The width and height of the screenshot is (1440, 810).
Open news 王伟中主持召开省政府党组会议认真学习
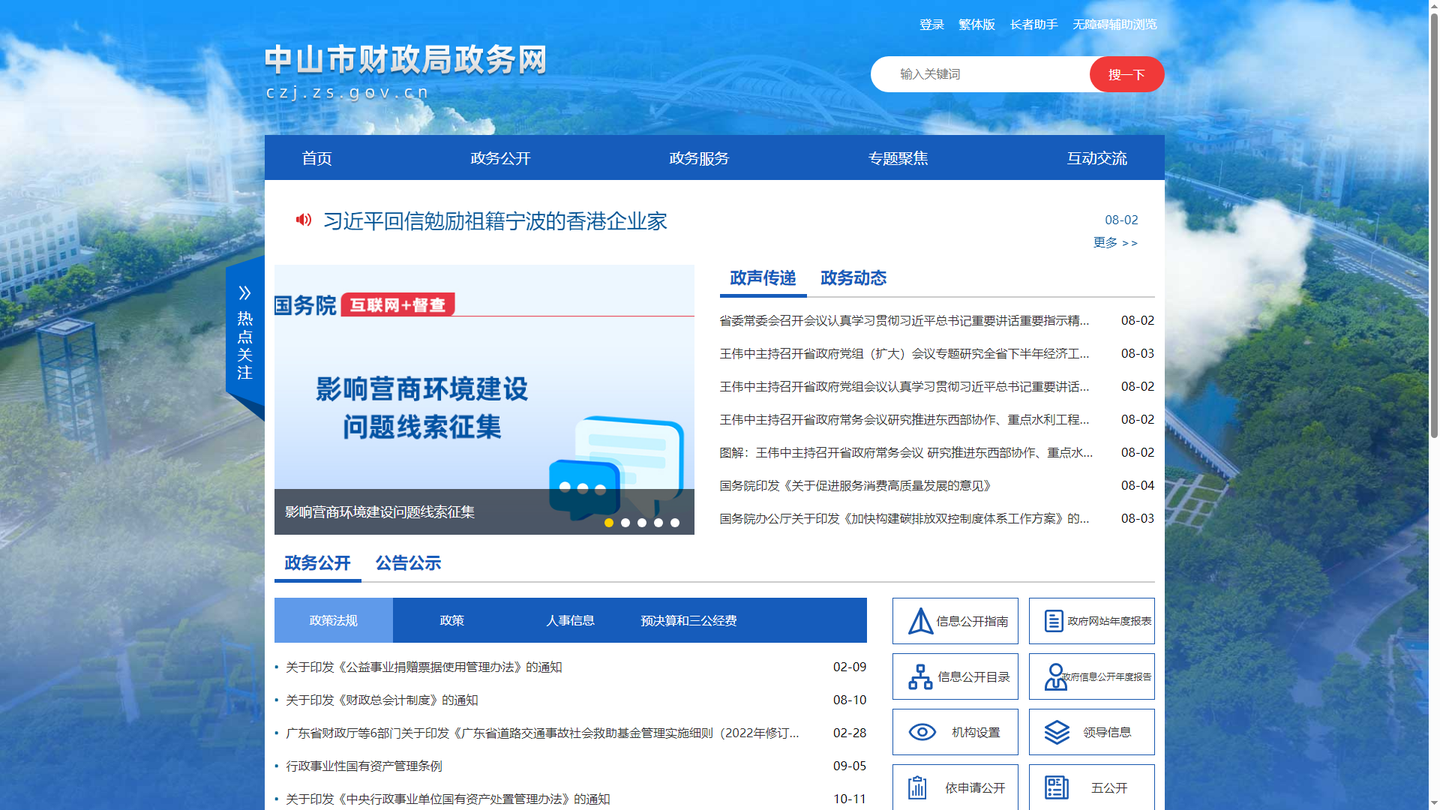pyautogui.click(x=904, y=387)
